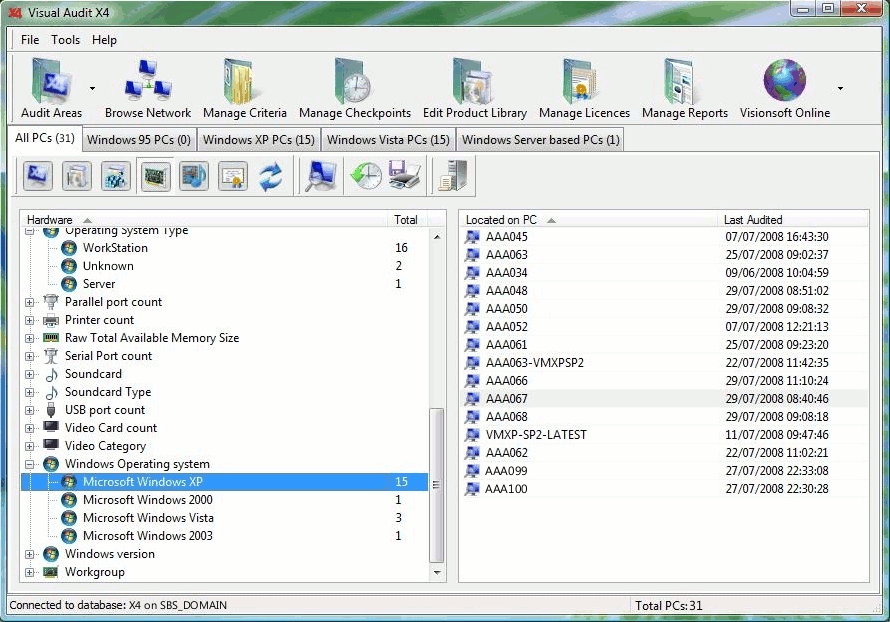
Task: Open Manage Licences
Action: pos(584,89)
